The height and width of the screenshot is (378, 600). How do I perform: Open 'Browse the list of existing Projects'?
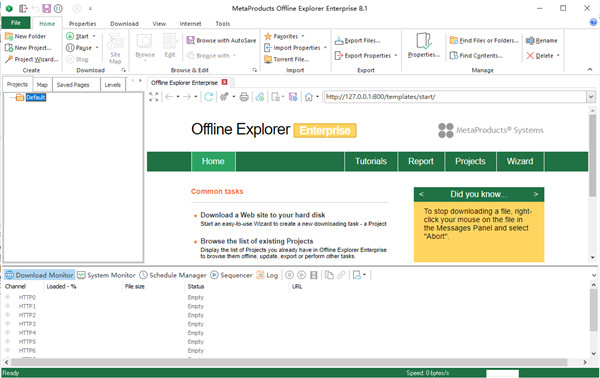(x=257, y=241)
